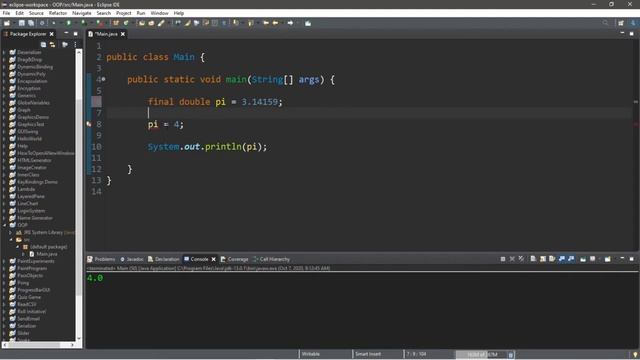Collapse the (default package) node
This screenshot has width=640, height=360.
[x=18, y=247]
